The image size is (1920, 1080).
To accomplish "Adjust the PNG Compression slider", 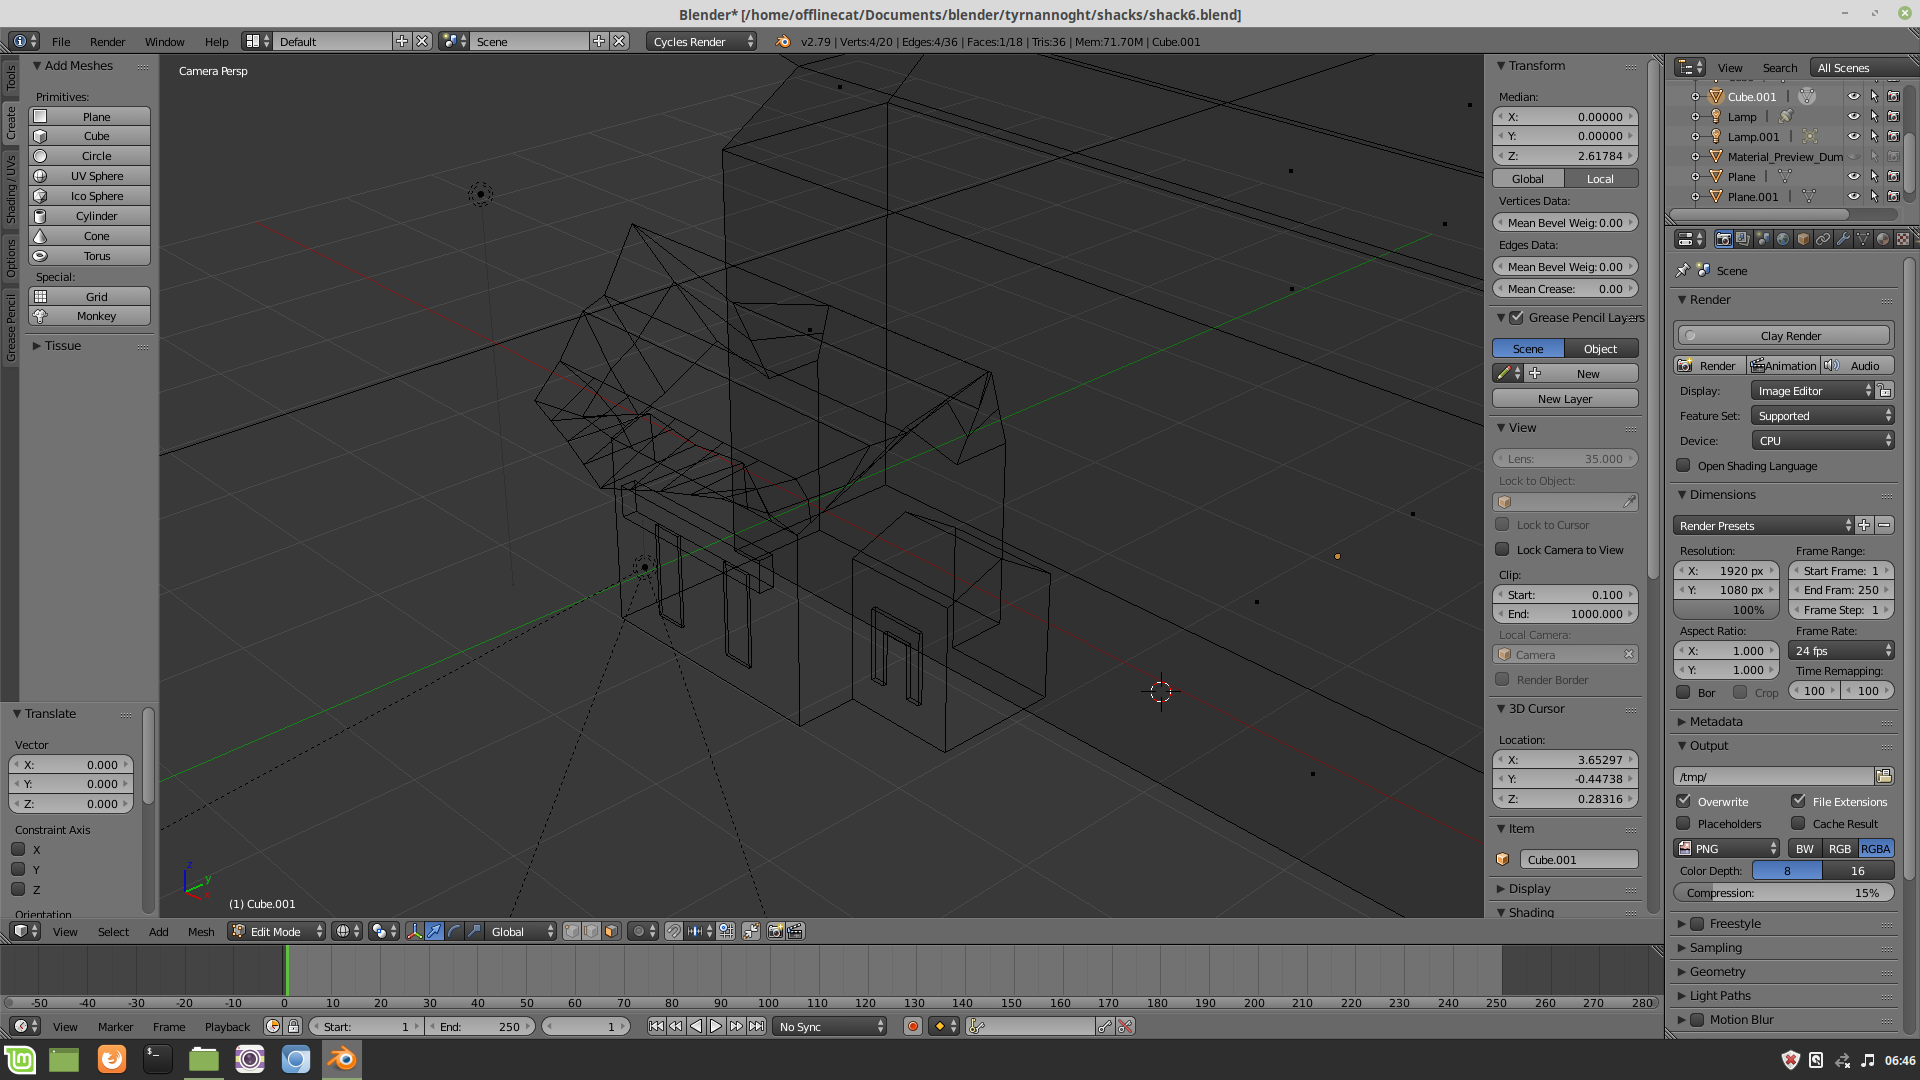I will coord(1782,893).
